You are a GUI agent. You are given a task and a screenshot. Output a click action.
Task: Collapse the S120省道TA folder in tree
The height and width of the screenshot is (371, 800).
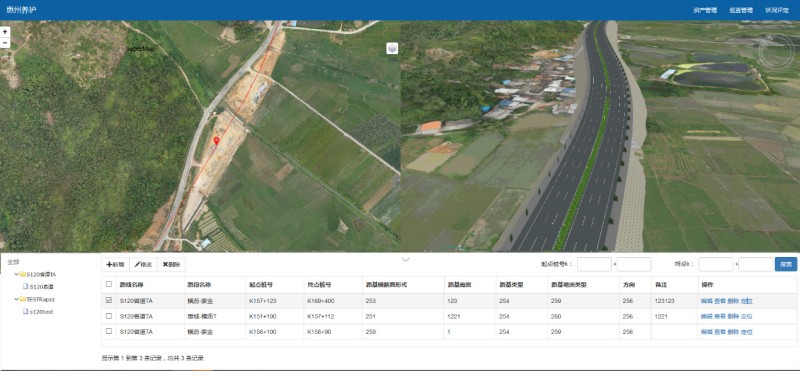pyautogui.click(x=17, y=274)
